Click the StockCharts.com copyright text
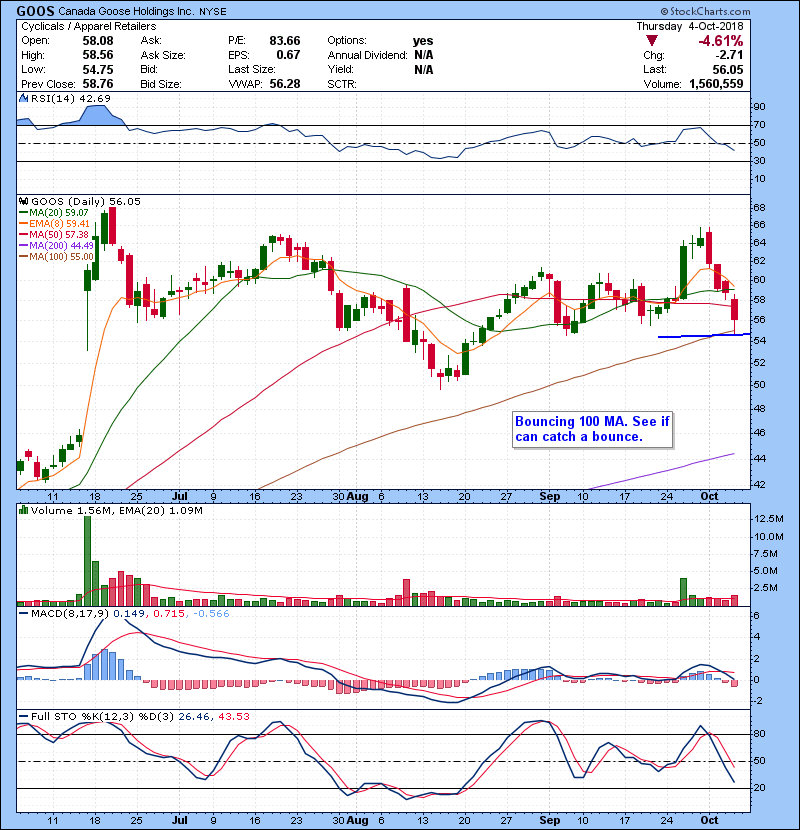This screenshot has width=800, height=830. point(705,11)
